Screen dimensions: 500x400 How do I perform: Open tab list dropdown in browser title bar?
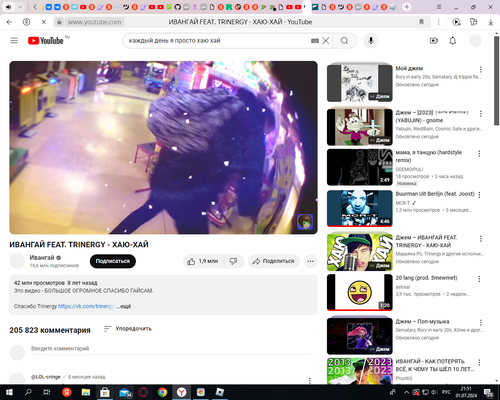(x=20, y=7)
